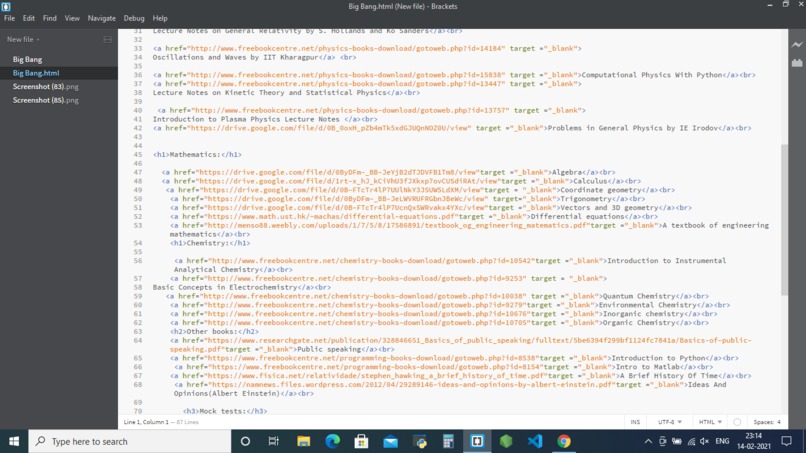This screenshot has width=806, height=453.
Task: Click Public speaking text in code
Action: pyautogui.click(x=329, y=349)
